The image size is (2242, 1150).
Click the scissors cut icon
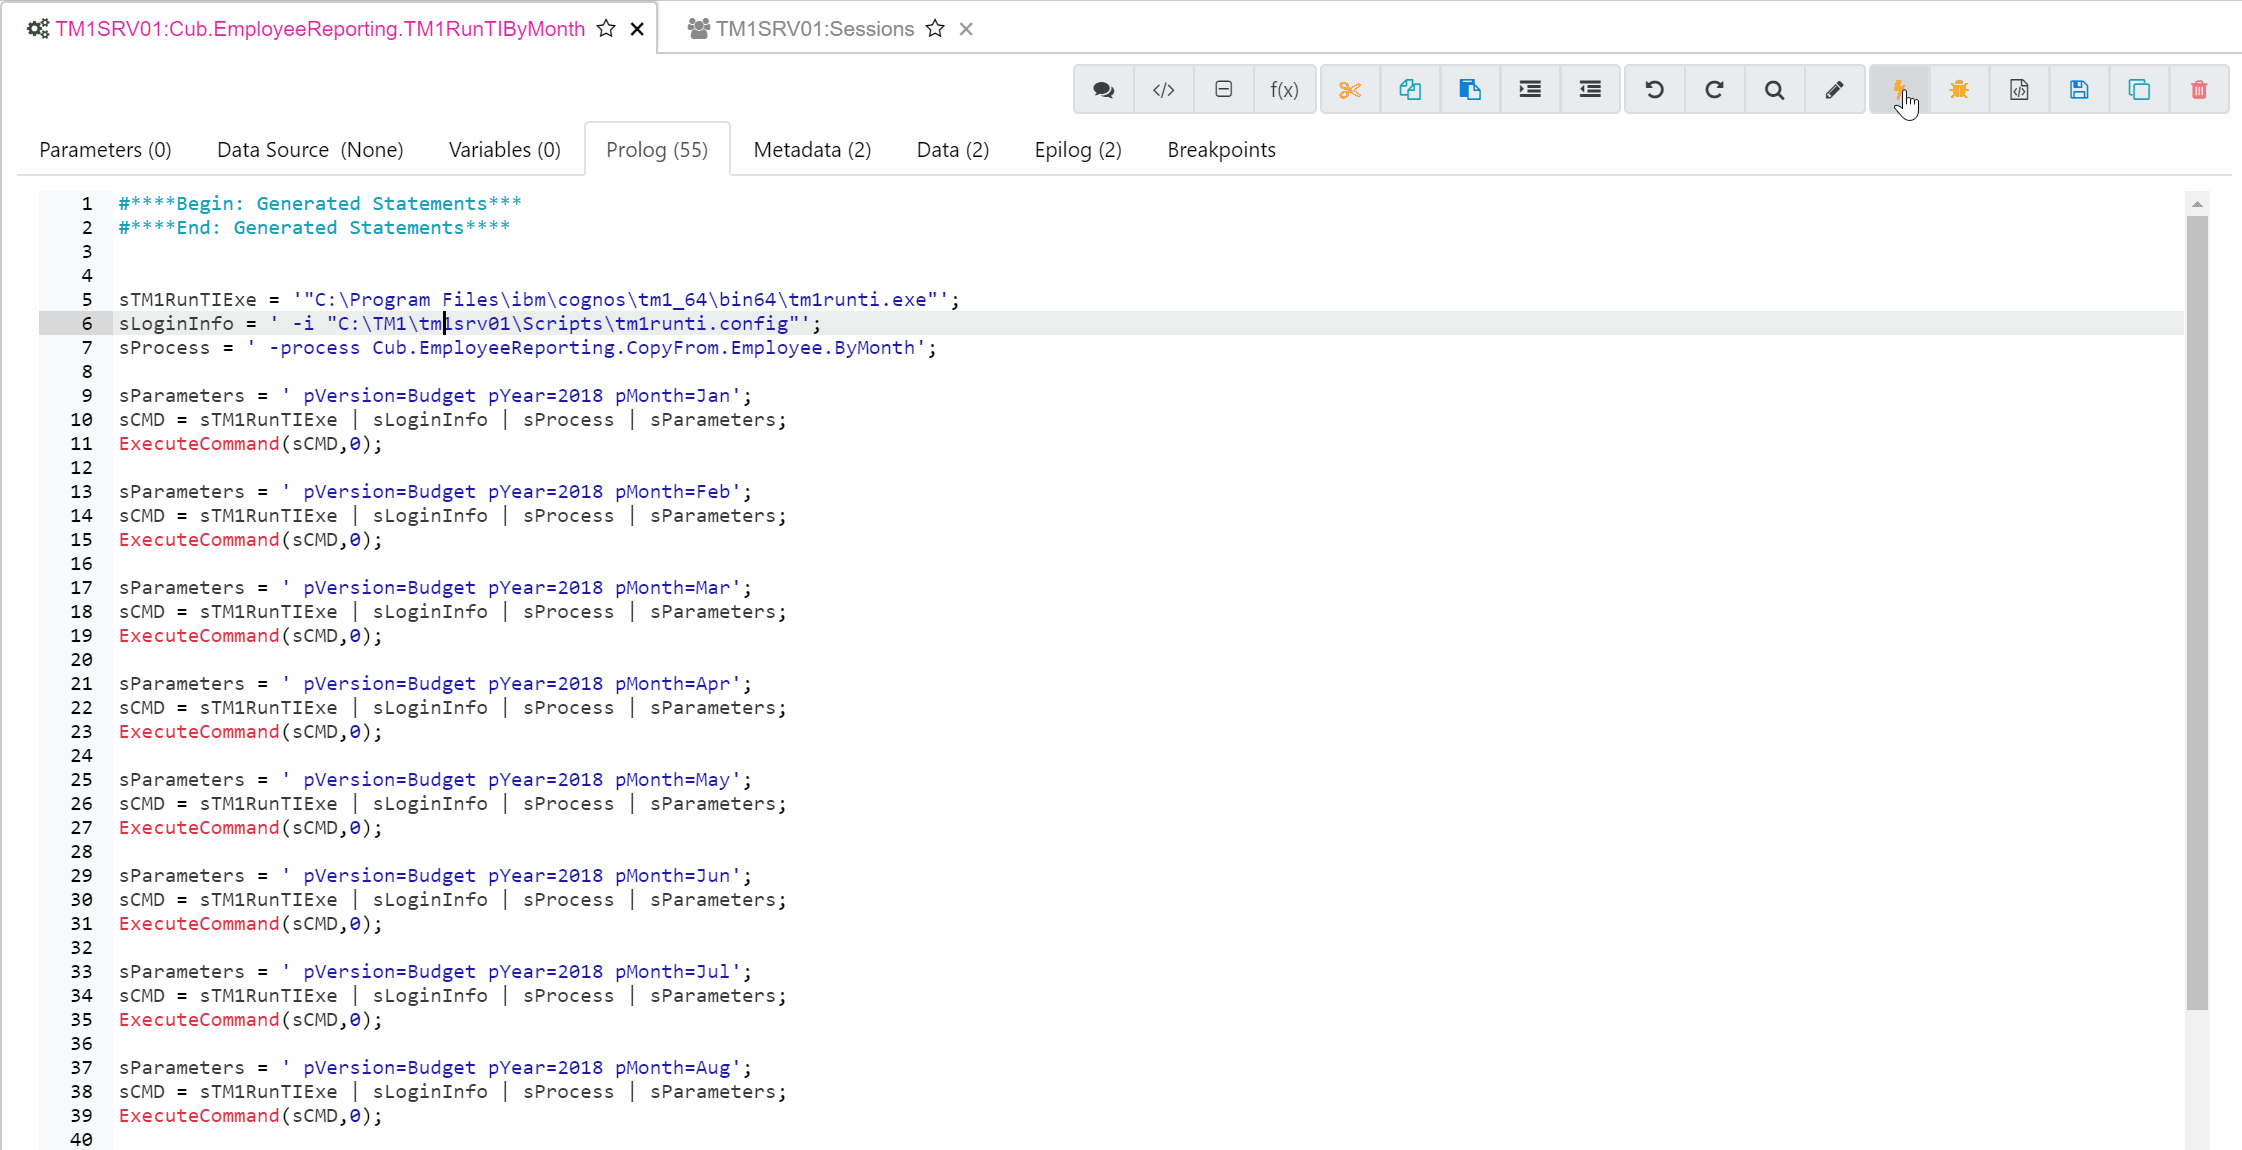tap(1350, 90)
